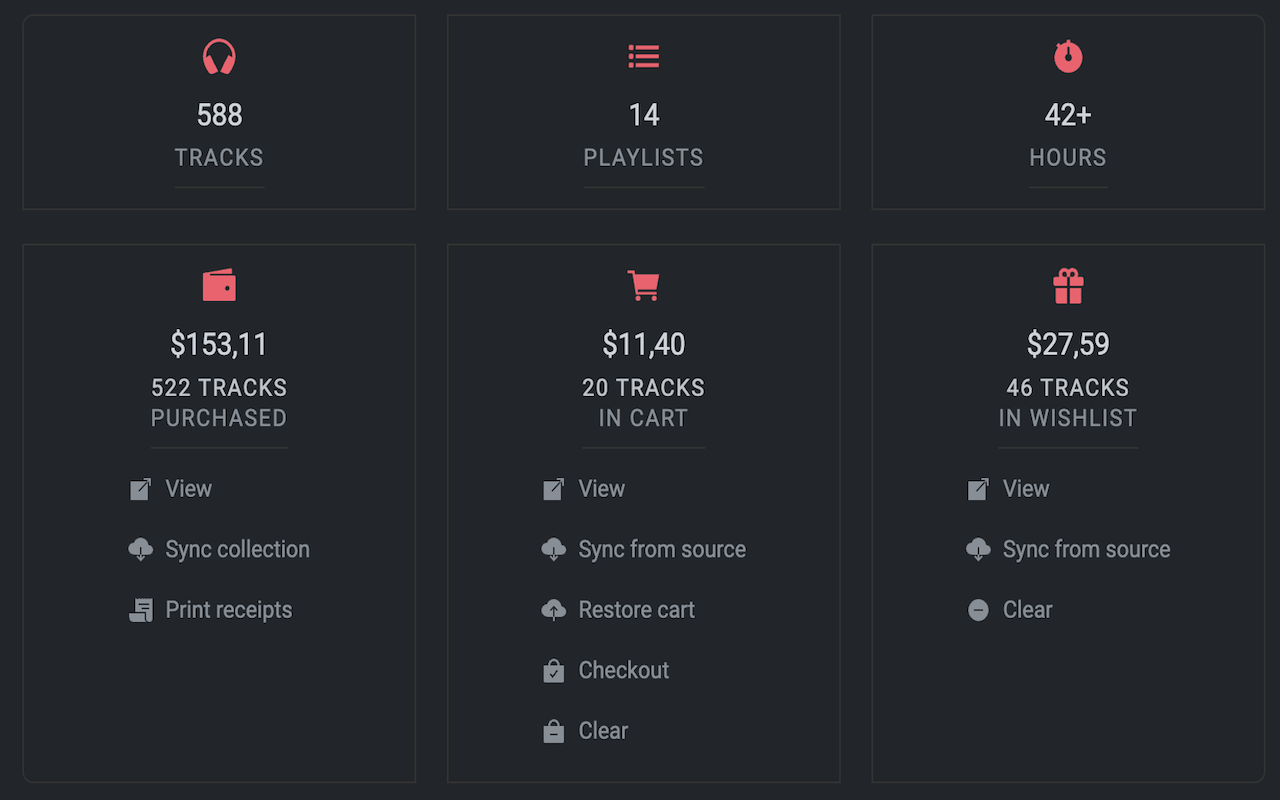Viewport: 1280px width, 800px height.
Task: Click the cloud download icon next to Sync collection
Action: pyautogui.click(x=141, y=549)
